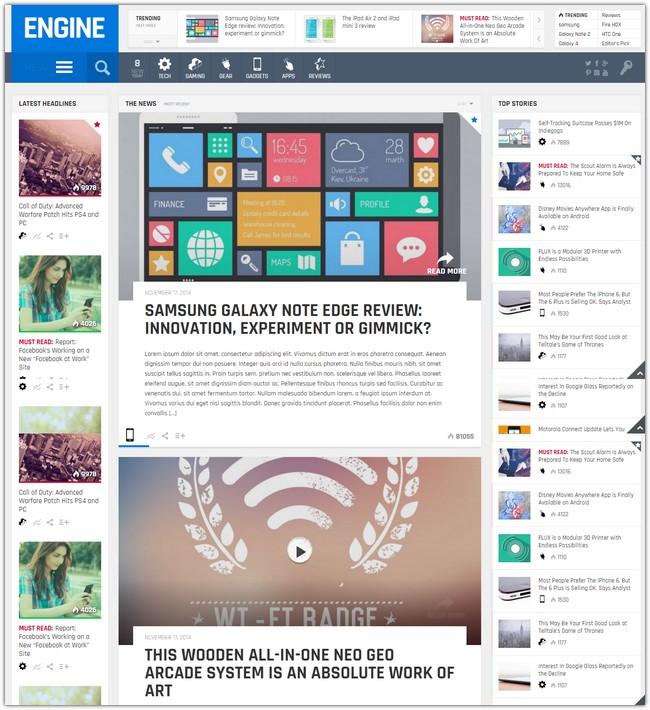The height and width of the screenshot is (710, 650).
Task: Click "TOP STORIES" heading
Action: (x=517, y=104)
